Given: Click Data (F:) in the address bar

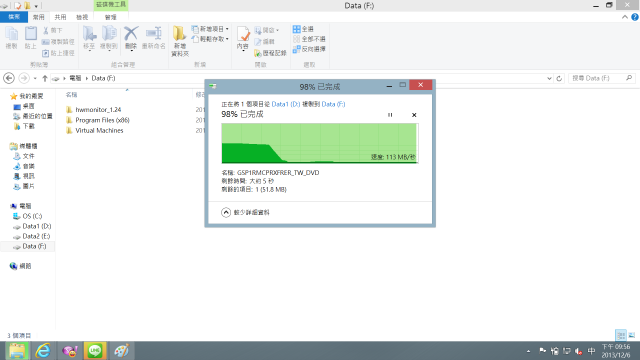Looking at the screenshot, I should coord(103,78).
